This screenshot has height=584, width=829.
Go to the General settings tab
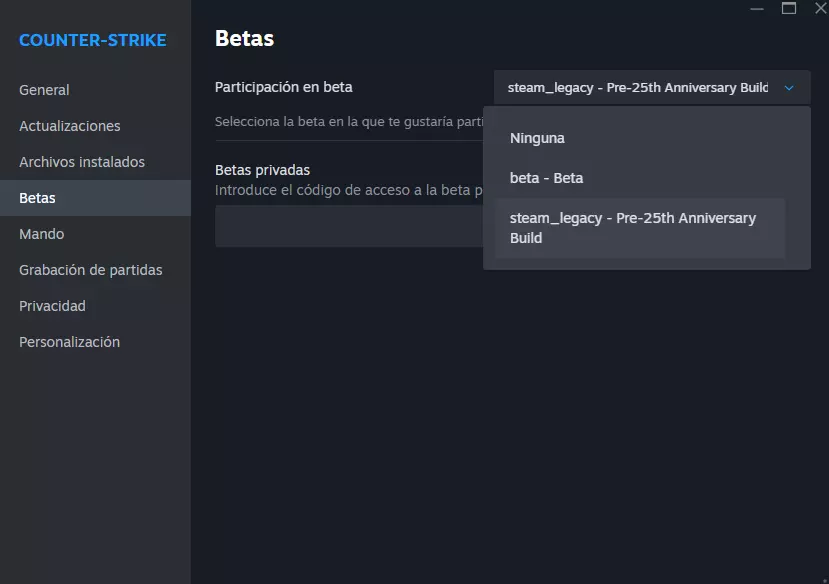click(x=44, y=90)
